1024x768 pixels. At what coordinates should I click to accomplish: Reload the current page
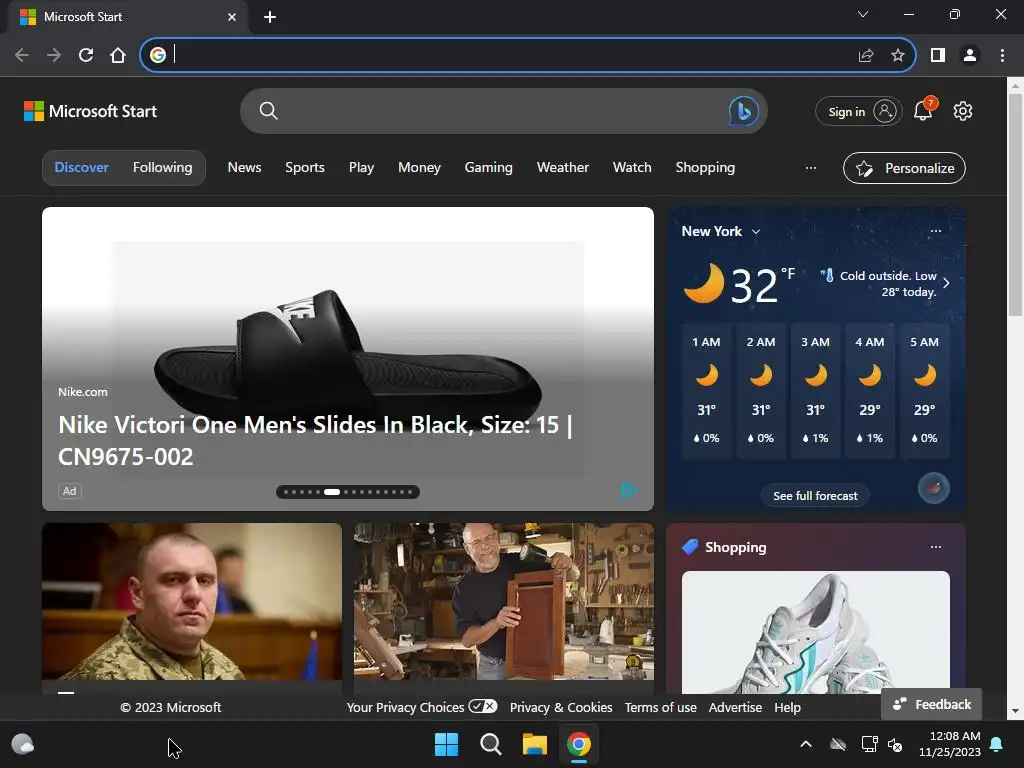coord(86,56)
